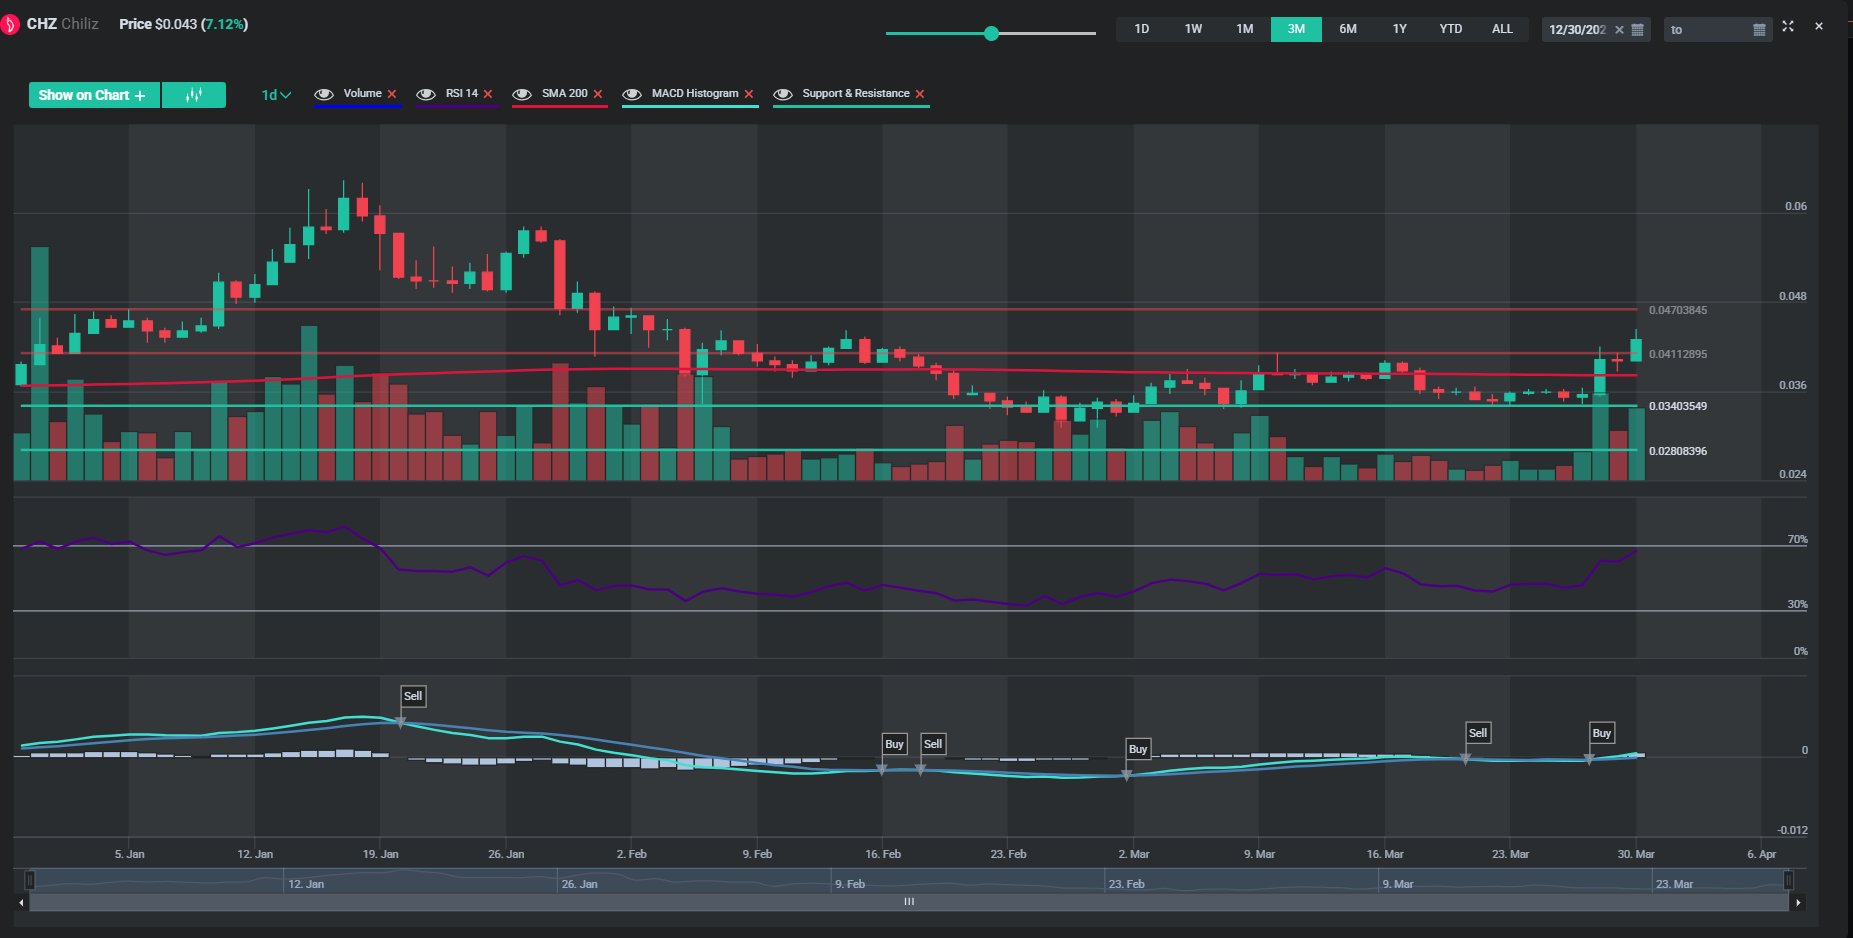Toggle Volume visibility eye icon
This screenshot has height=938, width=1853.
coord(324,94)
